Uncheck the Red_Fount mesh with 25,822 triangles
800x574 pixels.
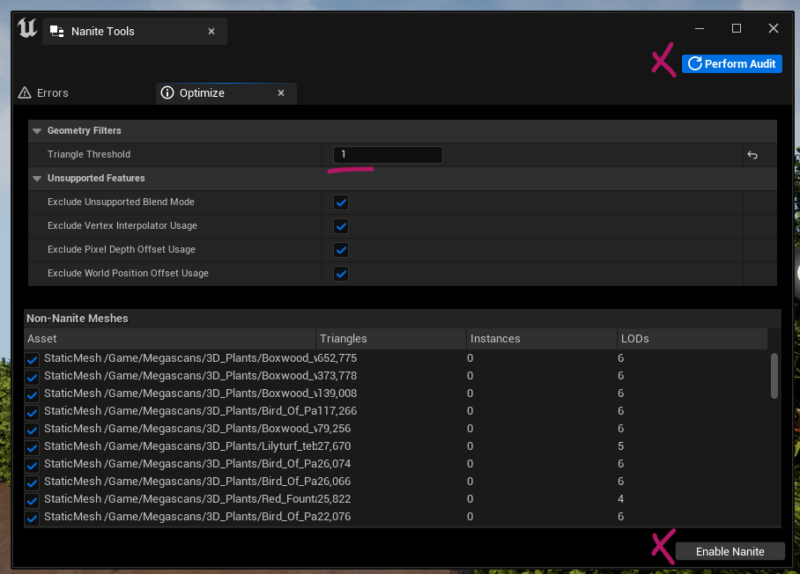[32, 500]
